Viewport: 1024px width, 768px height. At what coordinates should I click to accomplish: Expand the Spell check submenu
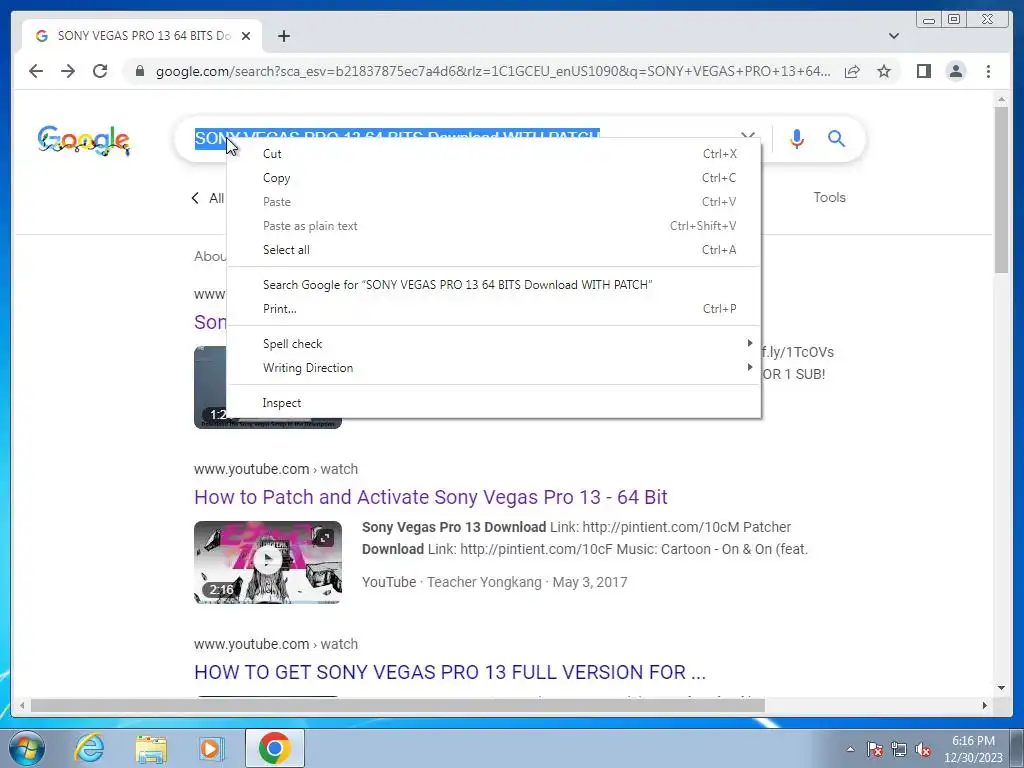[494, 344]
